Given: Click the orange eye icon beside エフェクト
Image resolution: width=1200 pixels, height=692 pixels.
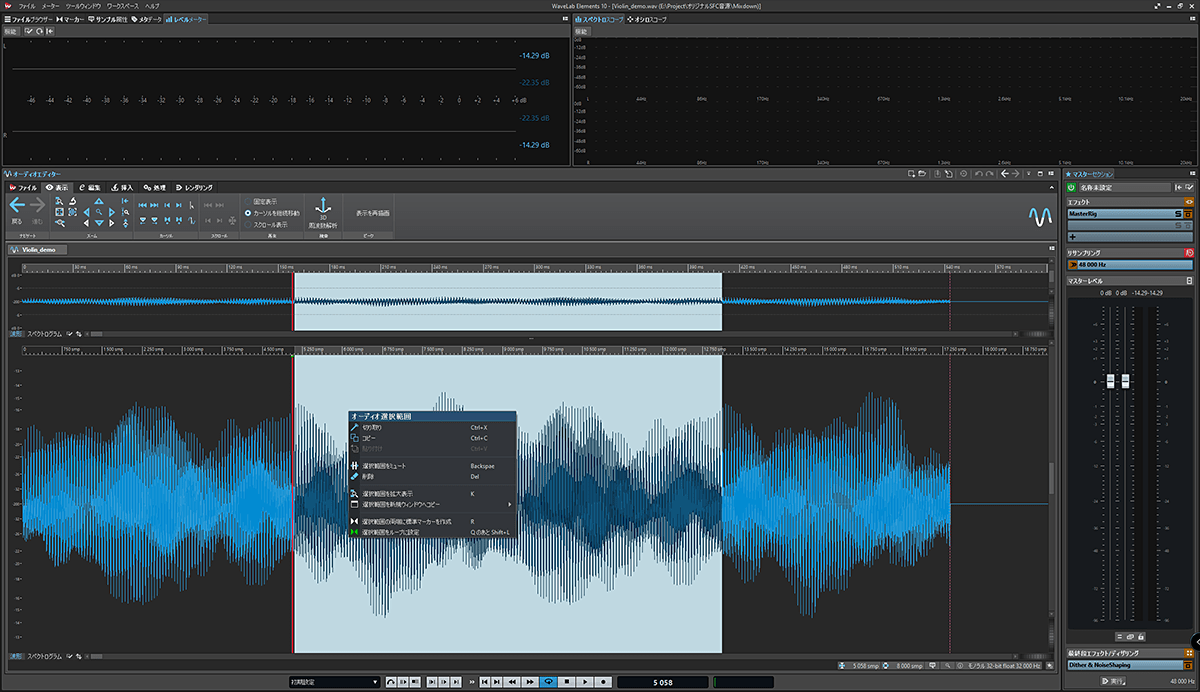Looking at the screenshot, I should click(x=1190, y=202).
